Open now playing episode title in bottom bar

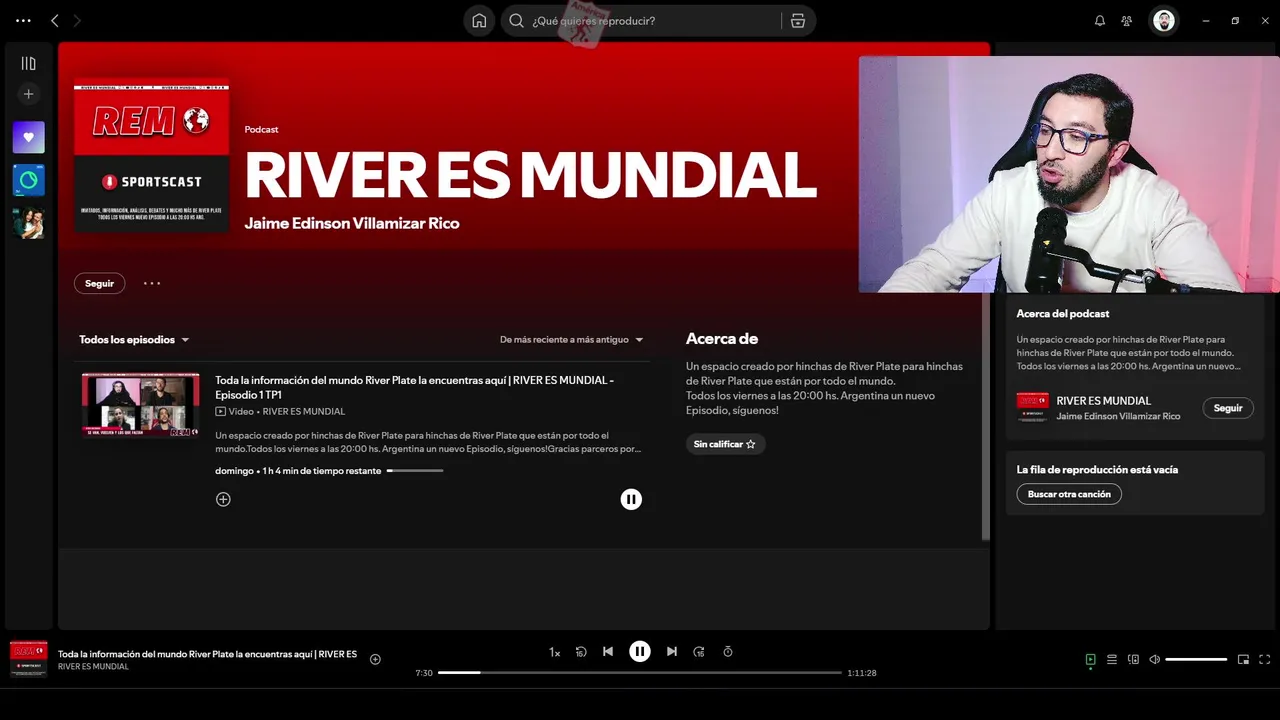click(207, 654)
